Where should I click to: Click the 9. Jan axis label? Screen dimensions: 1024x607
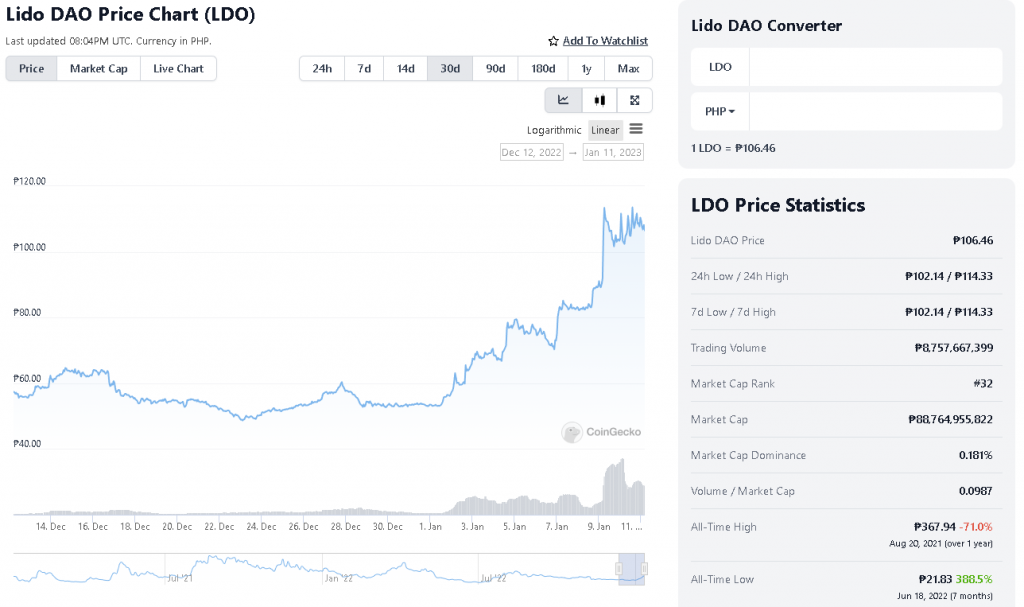pos(599,527)
